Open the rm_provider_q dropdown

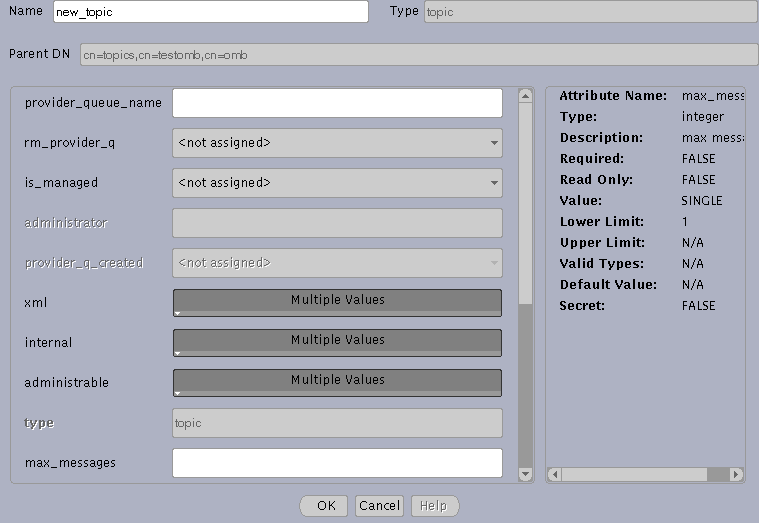coord(337,143)
